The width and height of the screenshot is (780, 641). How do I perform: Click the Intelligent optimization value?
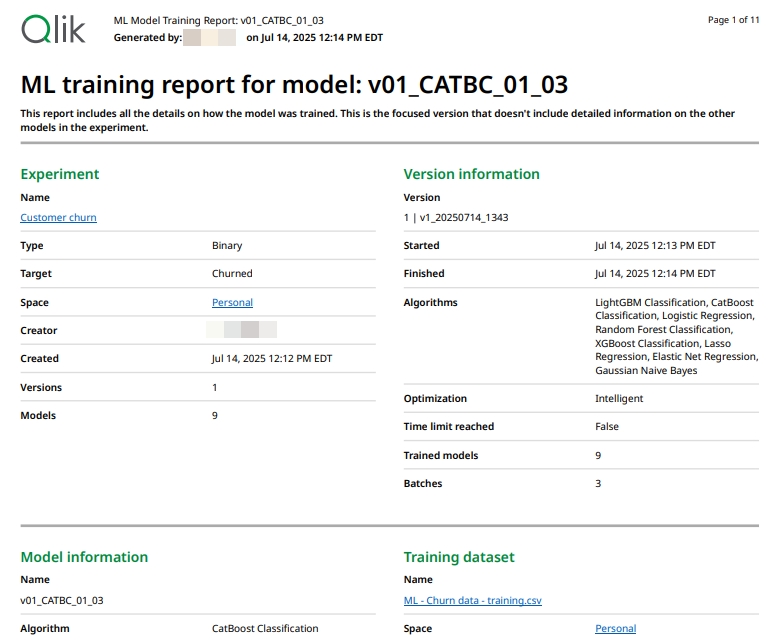point(619,398)
